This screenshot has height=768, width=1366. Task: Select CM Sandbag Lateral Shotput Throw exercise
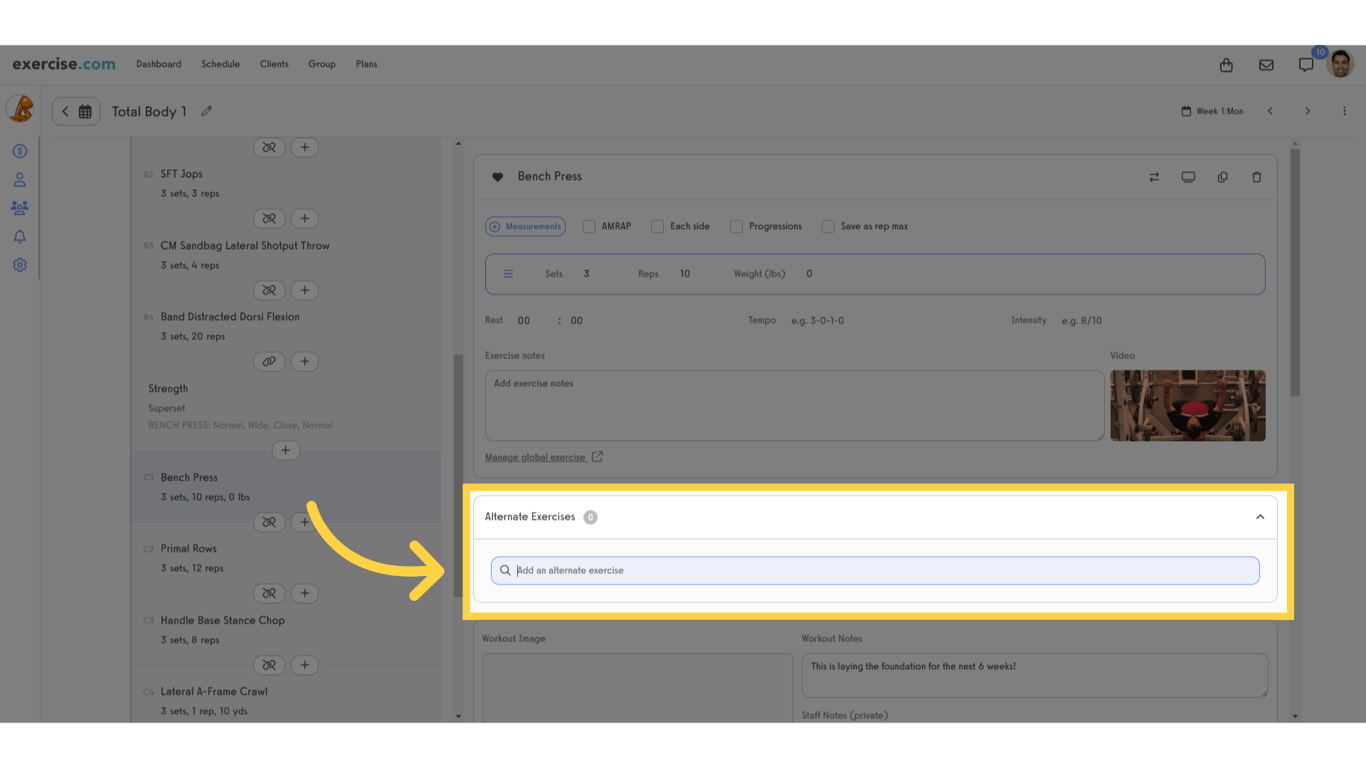tap(286, 255)
